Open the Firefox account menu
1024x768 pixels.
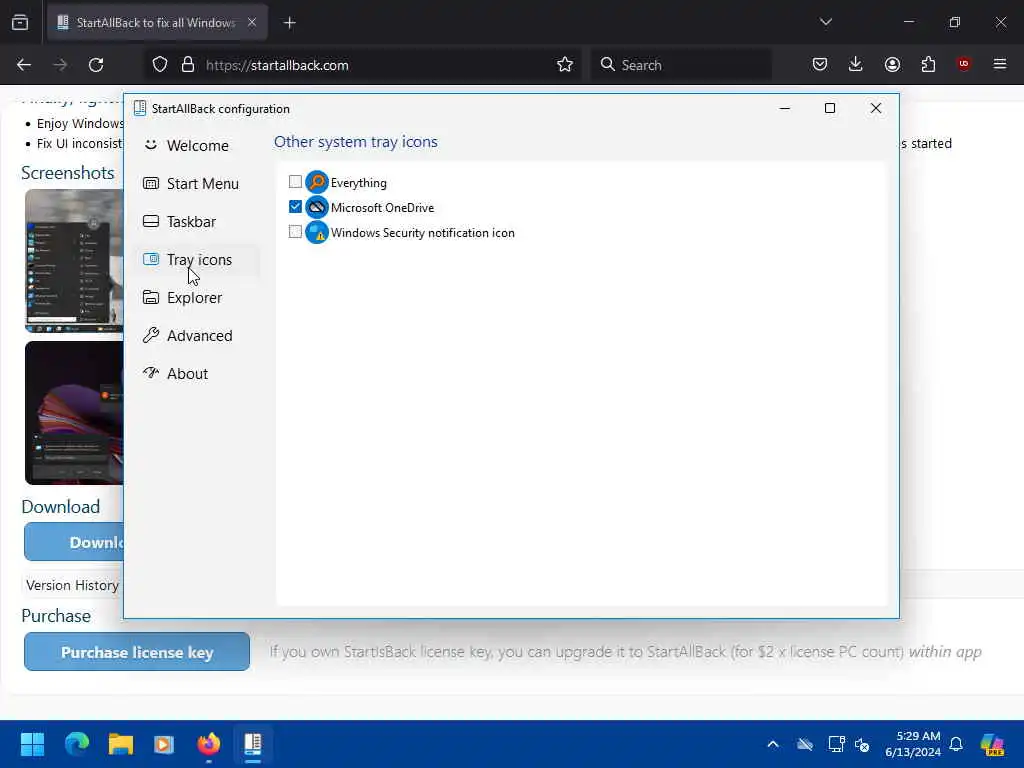pyautogui.click(x=892, y=64)
